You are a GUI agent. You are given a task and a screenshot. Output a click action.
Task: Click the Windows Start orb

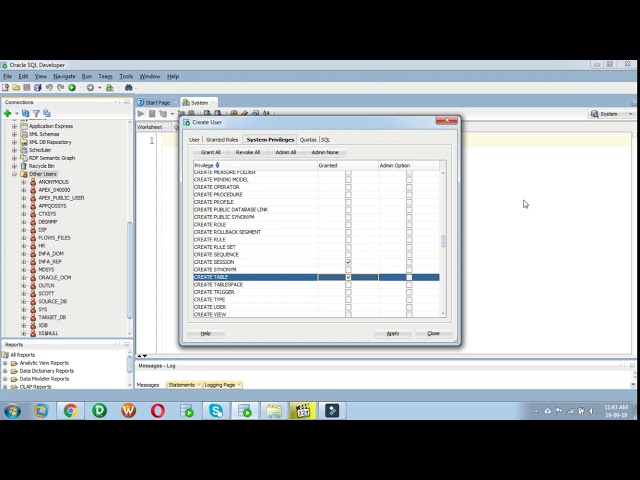pyautogui.click(x=12, y=411)
